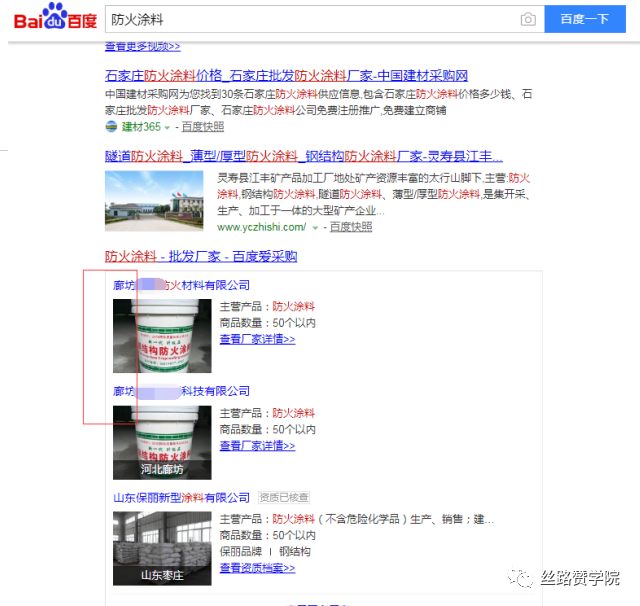Click 钢结构 tag text

[295, 552]
